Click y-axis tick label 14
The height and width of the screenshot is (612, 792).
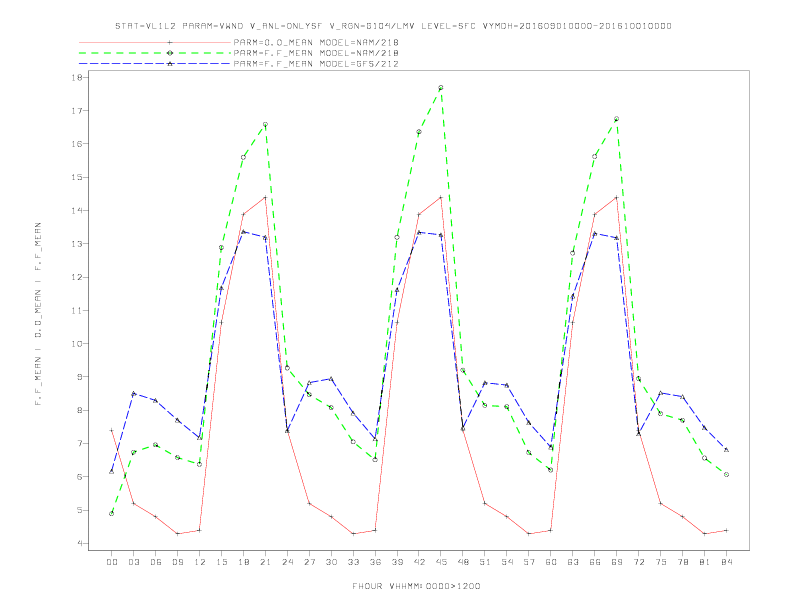point(77,211)
